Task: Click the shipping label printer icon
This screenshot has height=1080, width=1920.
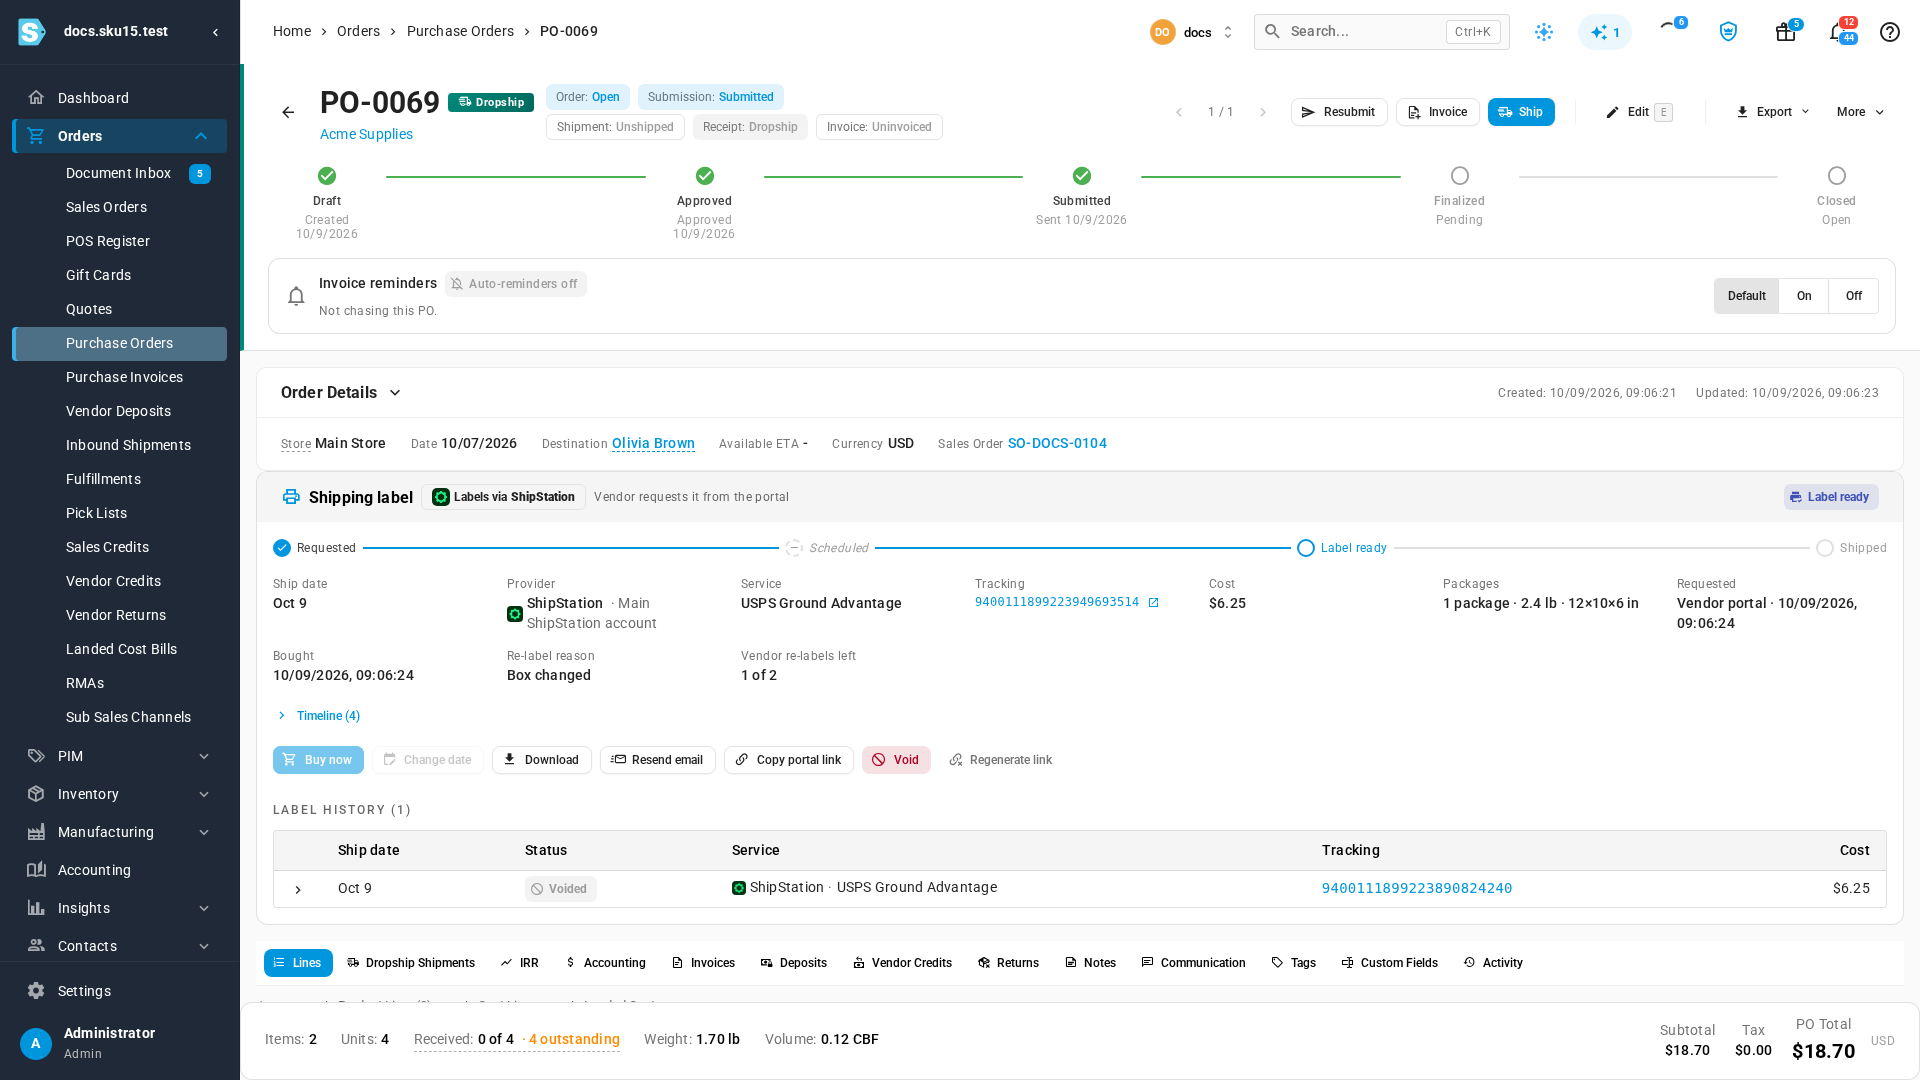Action: pyautogui.click(x=291, y=497)
